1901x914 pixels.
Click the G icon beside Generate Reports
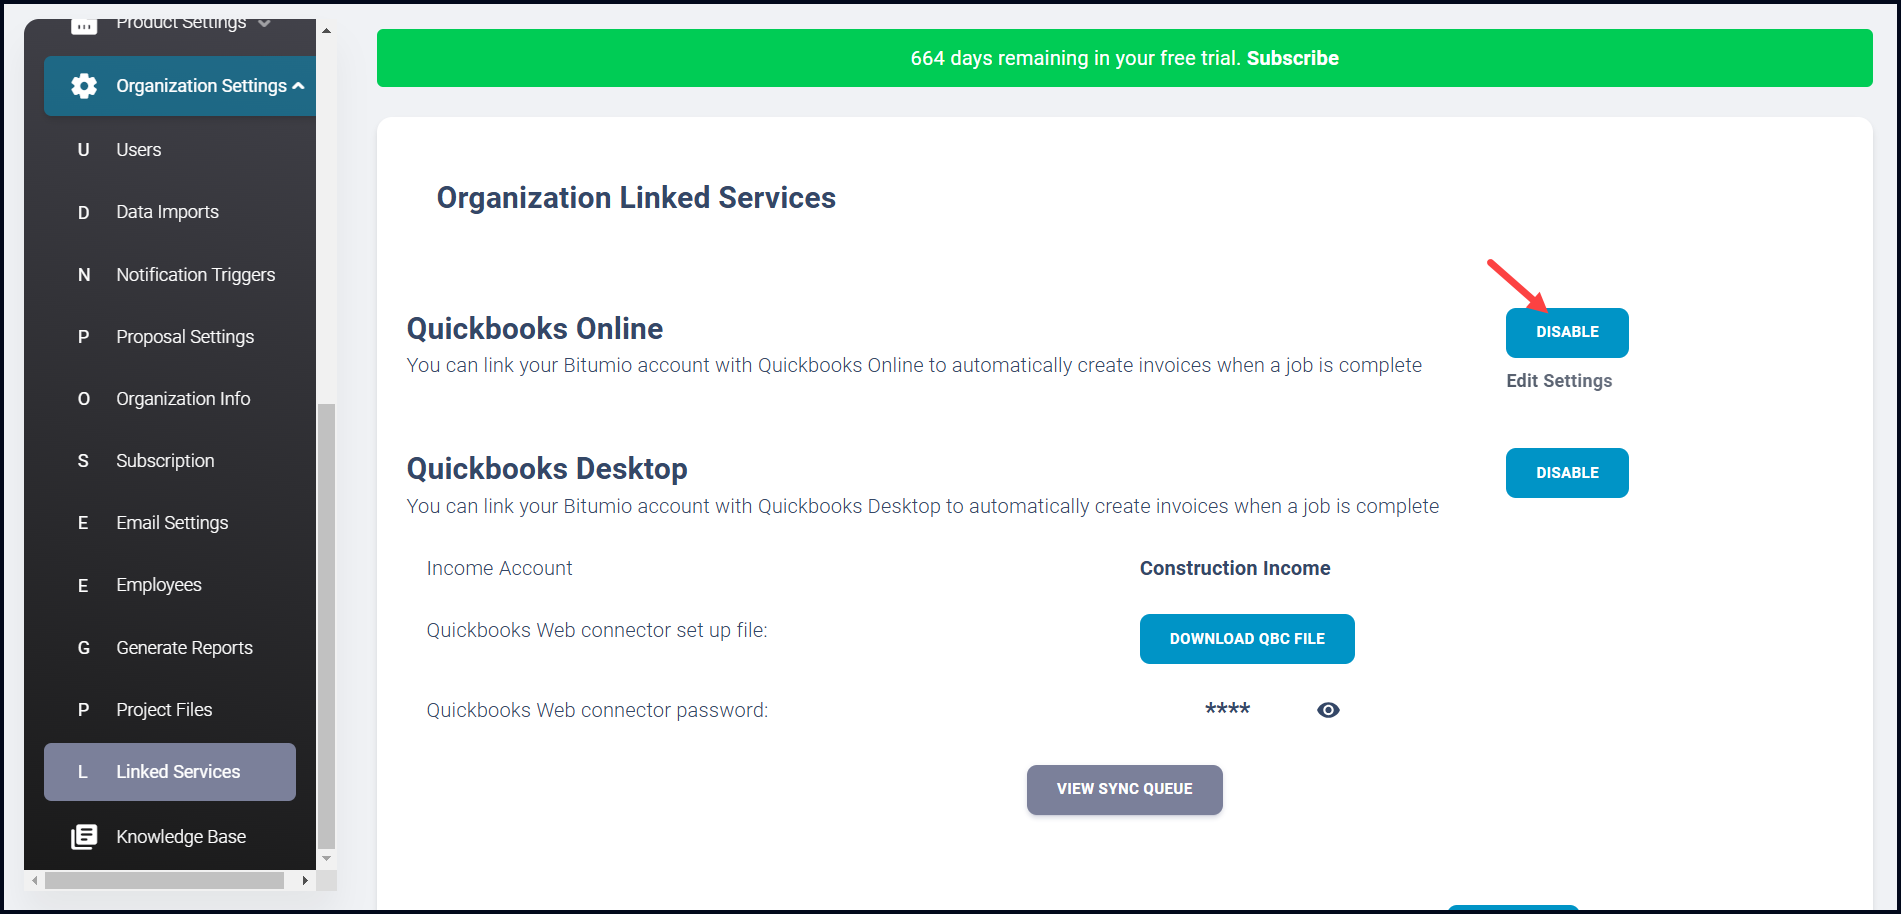84,648
